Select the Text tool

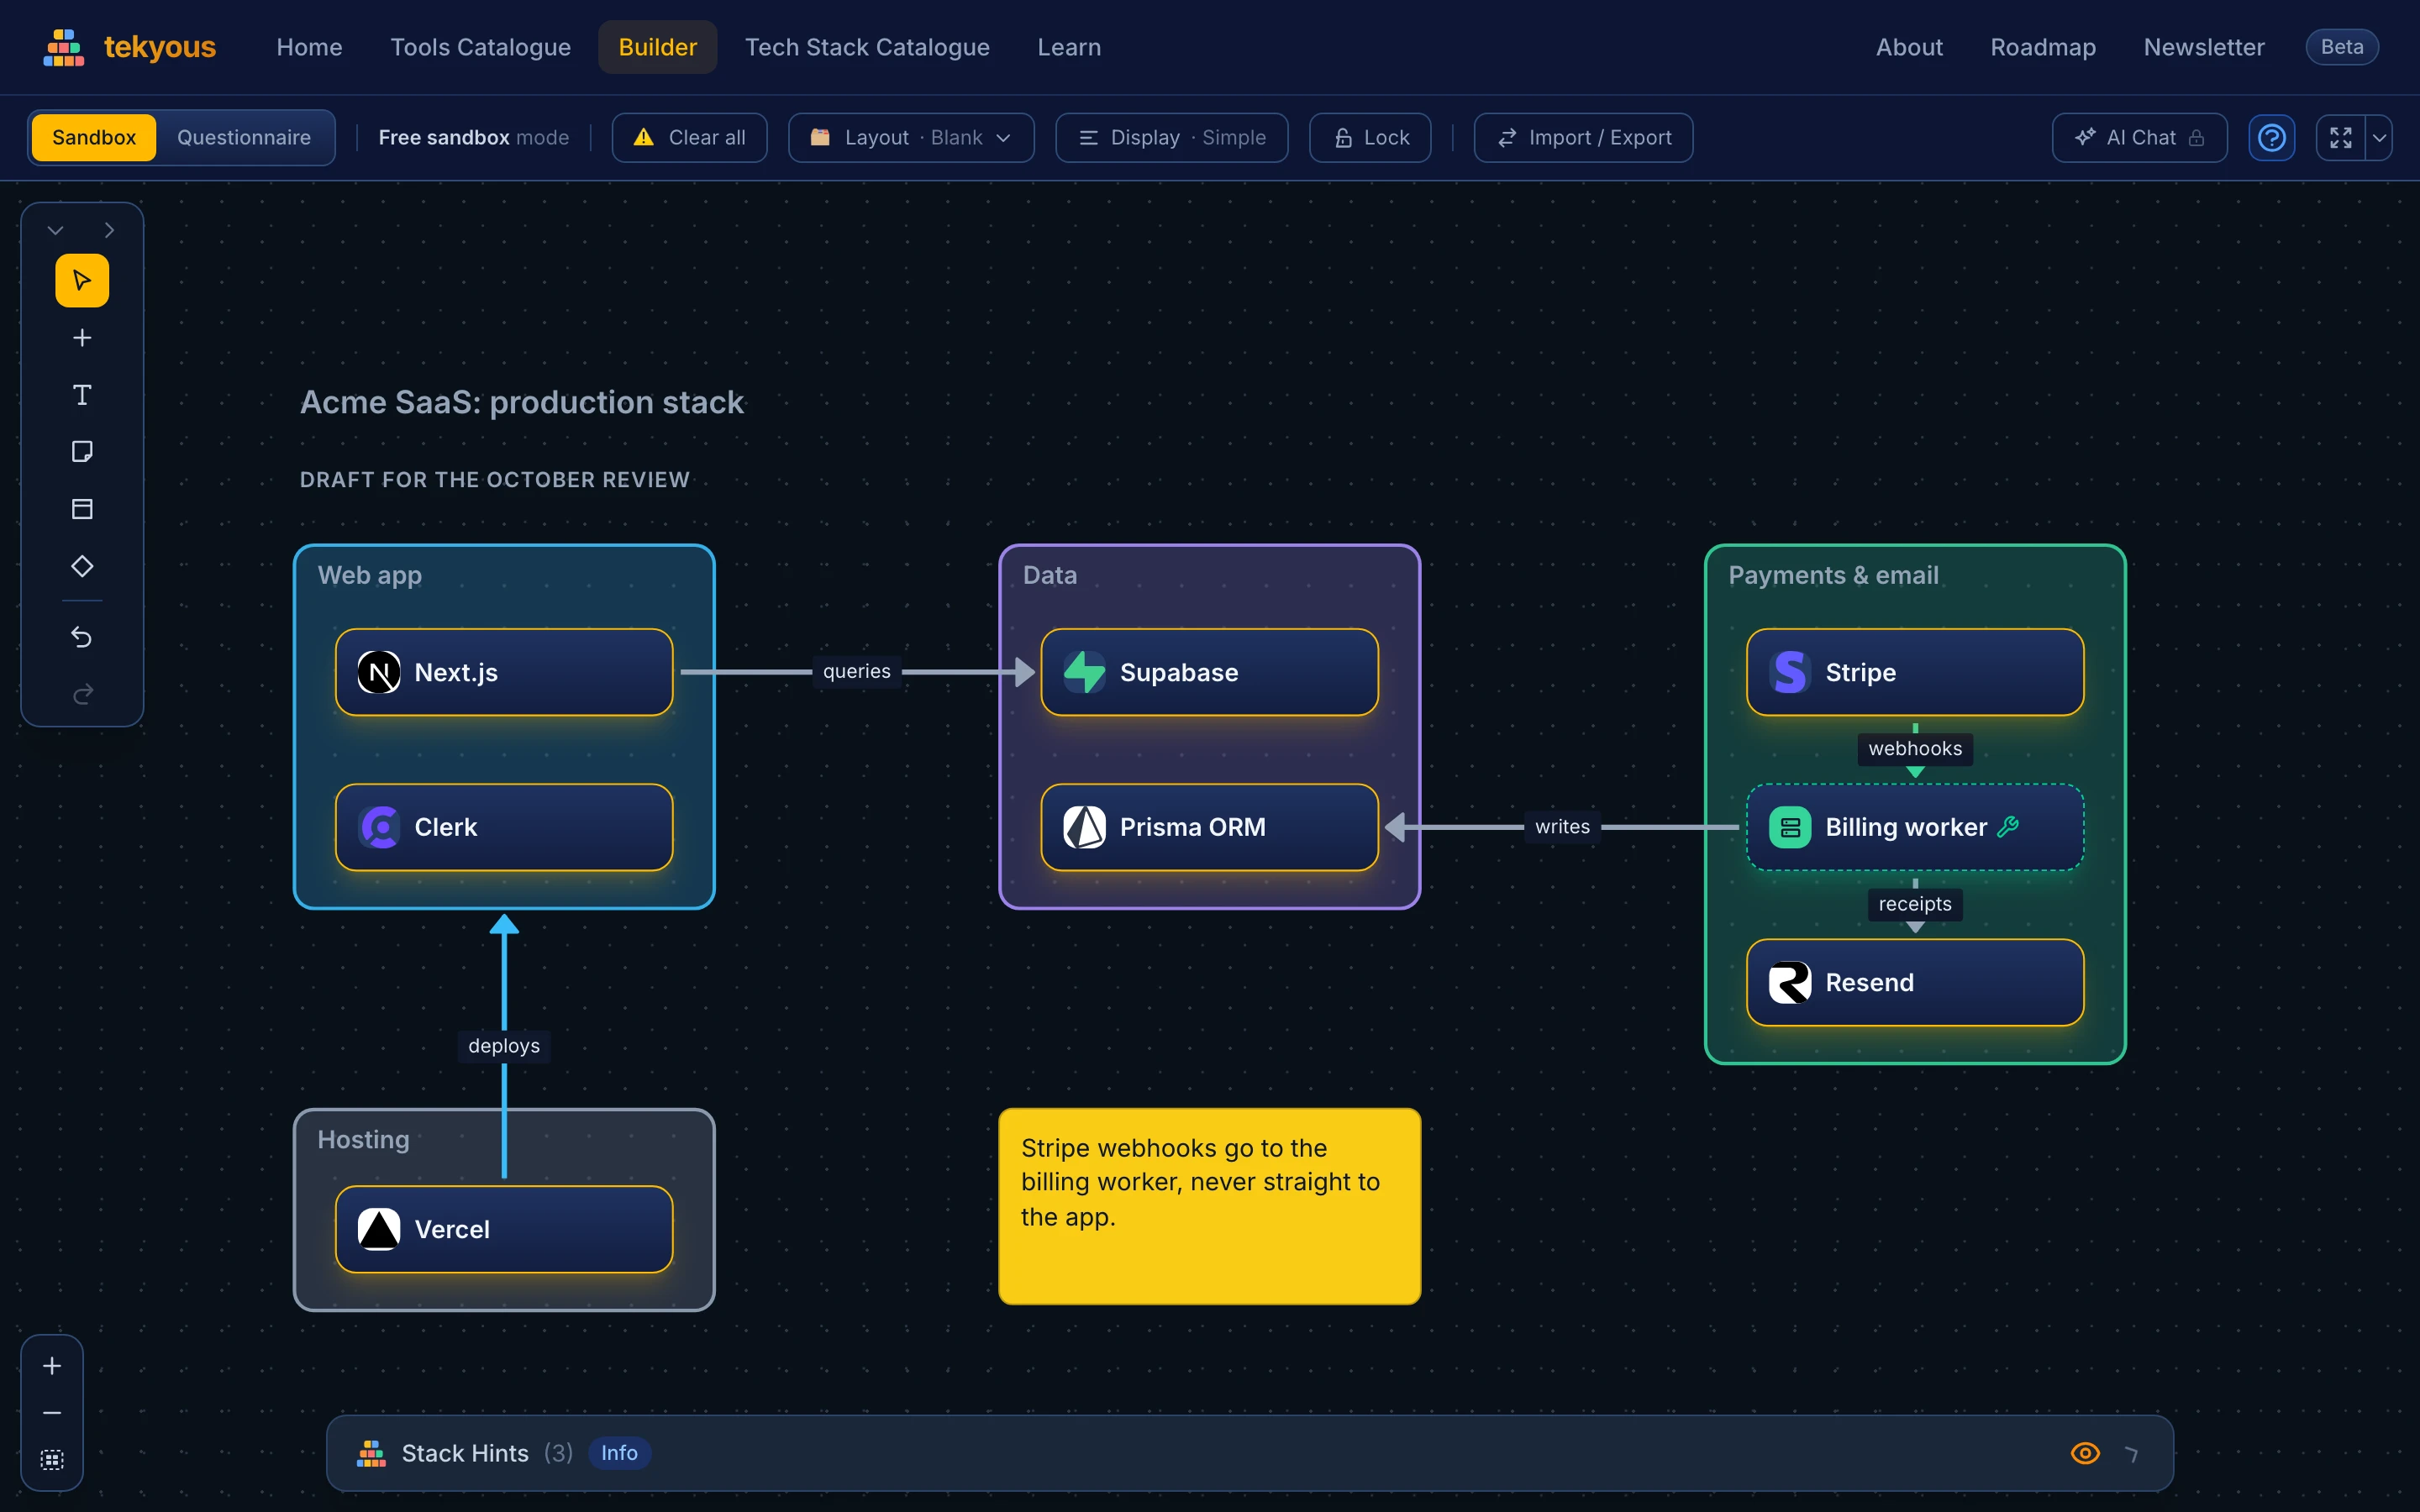(82, 395)
